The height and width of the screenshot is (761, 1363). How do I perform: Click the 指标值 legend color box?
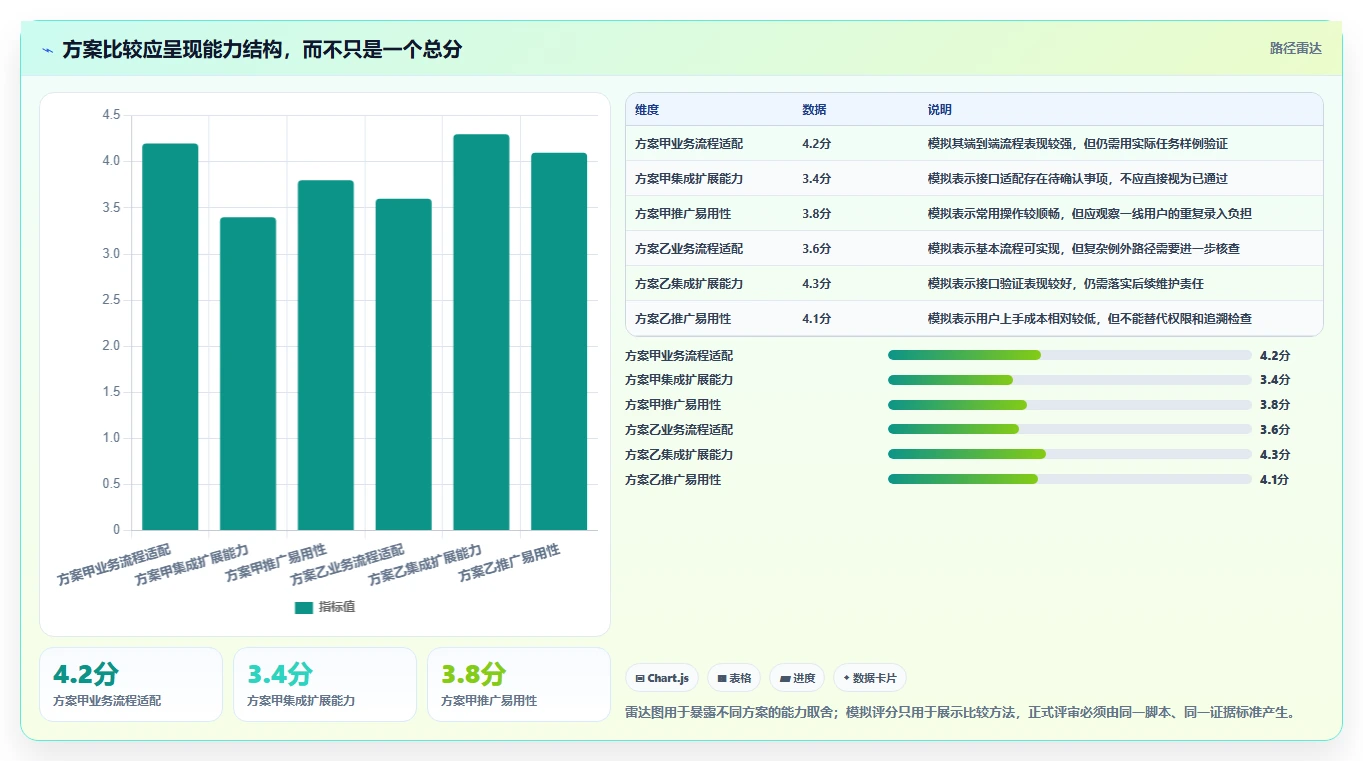pyautogui.click(x=304, y=608)
